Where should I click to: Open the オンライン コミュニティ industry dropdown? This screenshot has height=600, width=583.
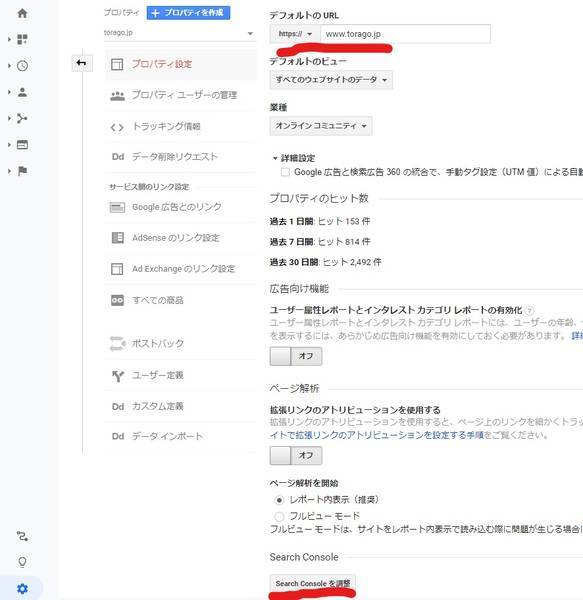tap(321, 126)
